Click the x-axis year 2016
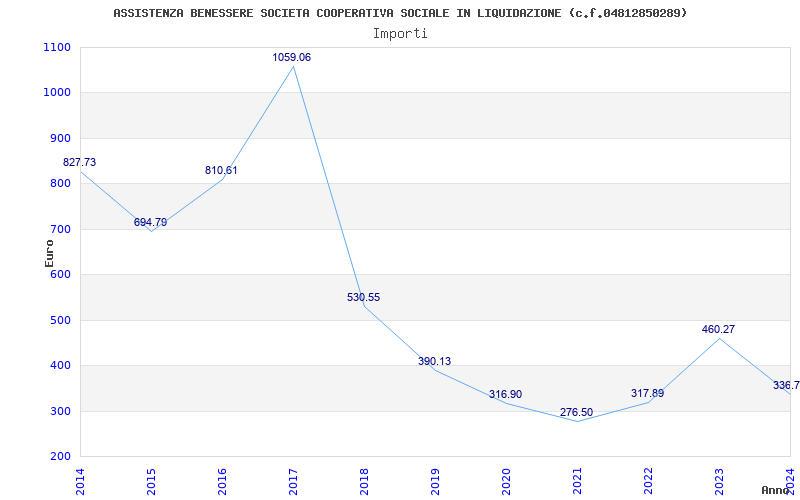This screenshot has height=500, width=800. 222,482
